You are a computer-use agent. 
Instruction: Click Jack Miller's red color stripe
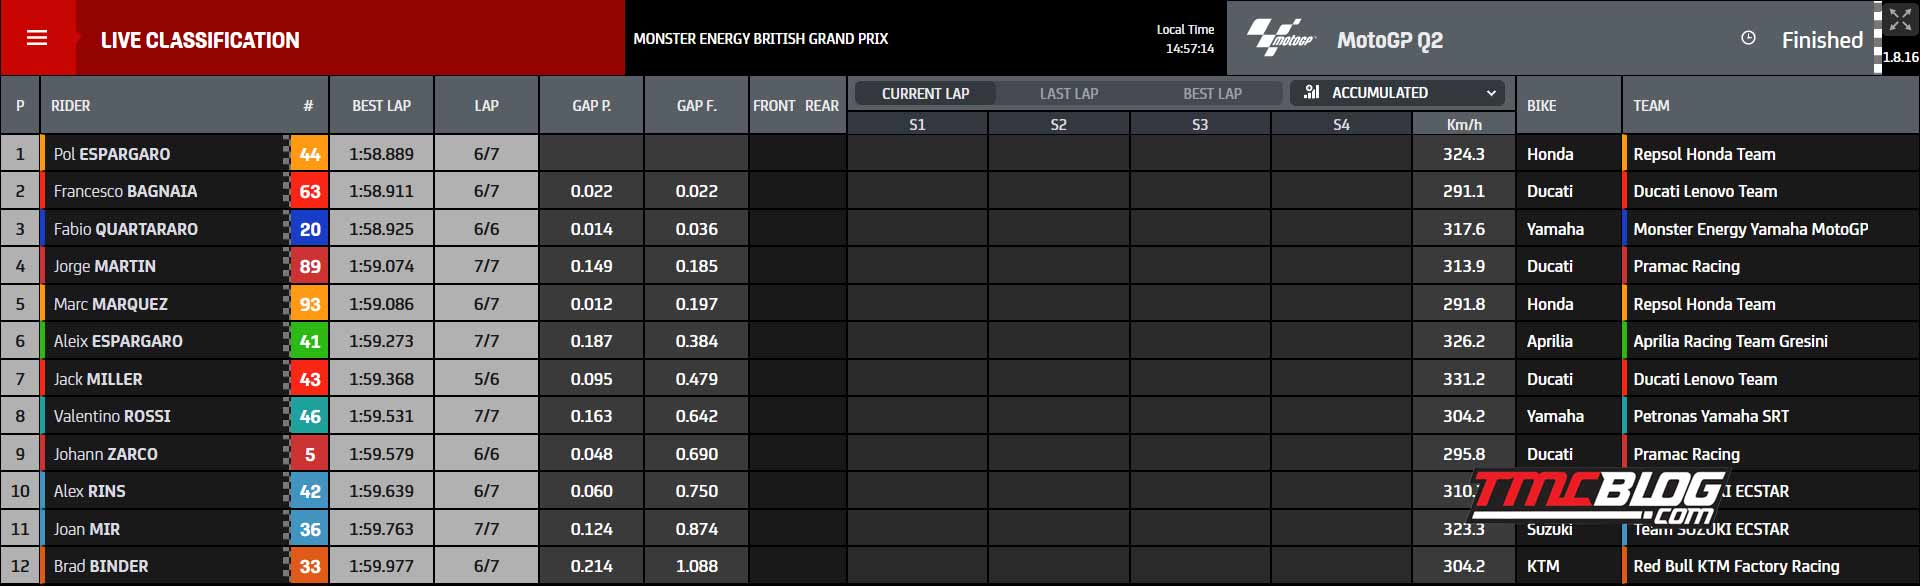coord(43,379)
